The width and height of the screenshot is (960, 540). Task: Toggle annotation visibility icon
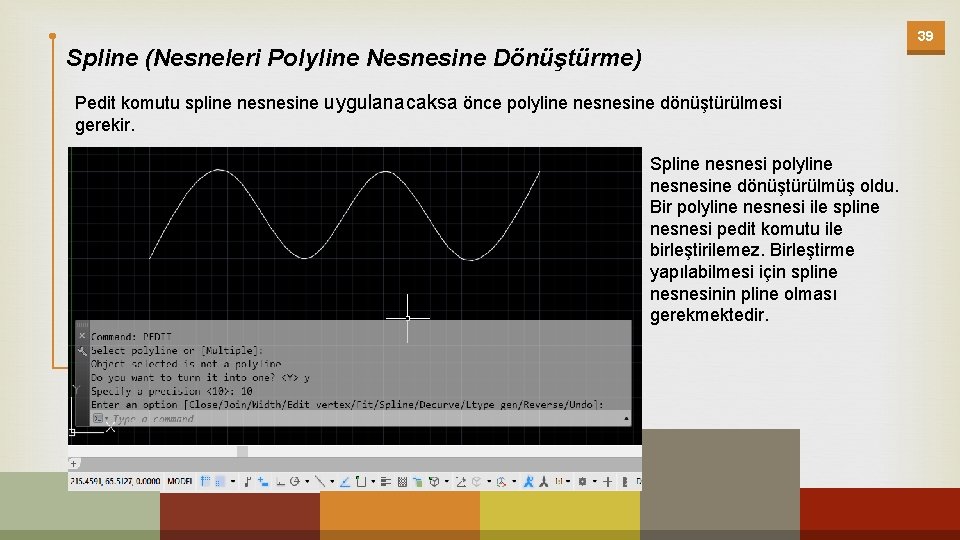tap(528, 482)
